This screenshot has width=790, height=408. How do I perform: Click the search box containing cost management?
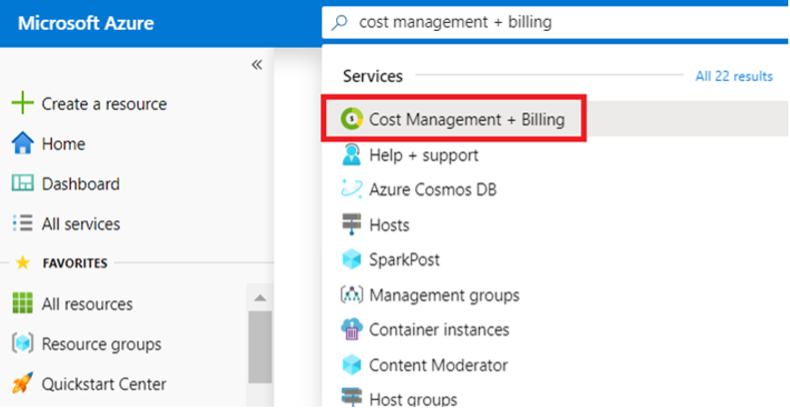tap(556, 23)
